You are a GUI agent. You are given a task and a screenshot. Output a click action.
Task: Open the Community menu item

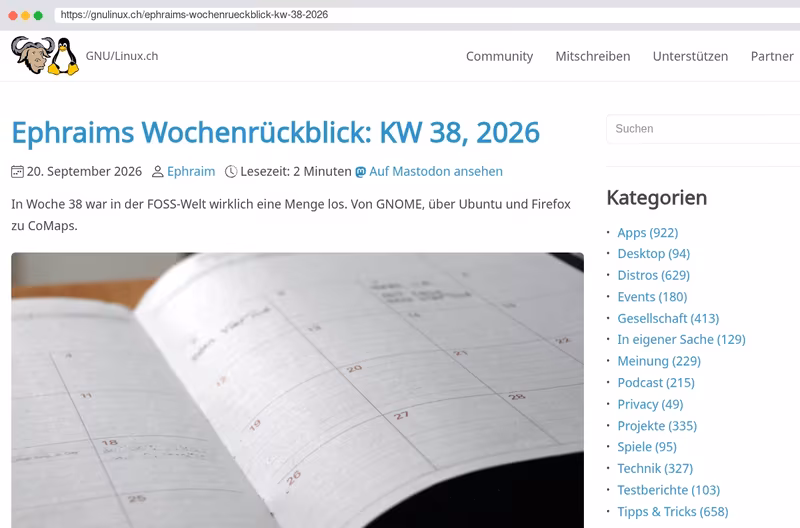click(499, 56)
